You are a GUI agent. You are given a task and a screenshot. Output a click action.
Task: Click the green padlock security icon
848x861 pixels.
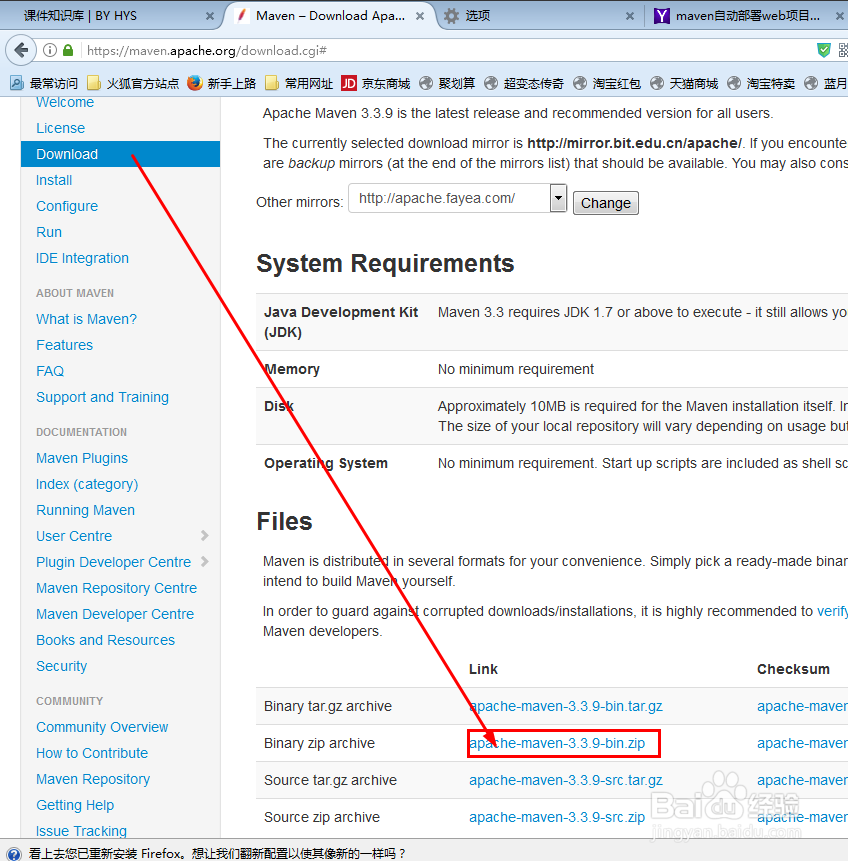pos(68,51)
